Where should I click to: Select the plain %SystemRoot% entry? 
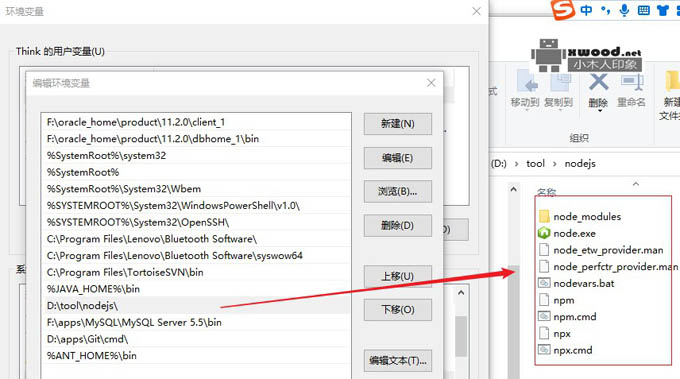[196, 172]
